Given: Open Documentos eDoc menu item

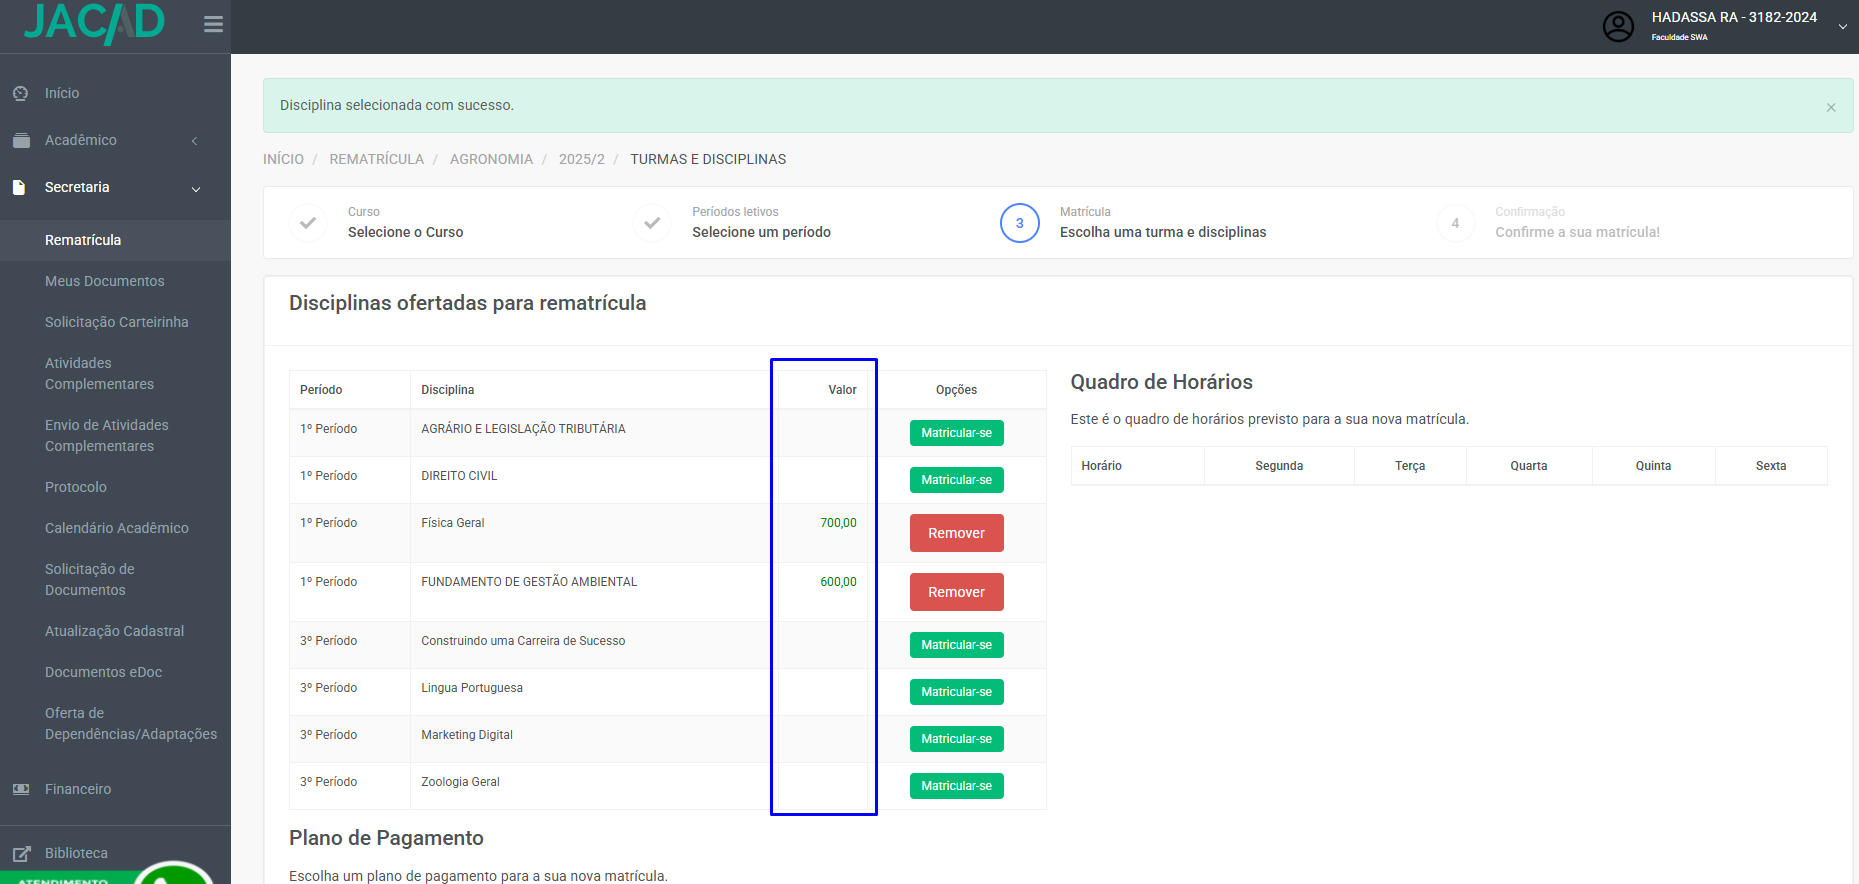Looking at the screenshot, I should pos(104,672).
